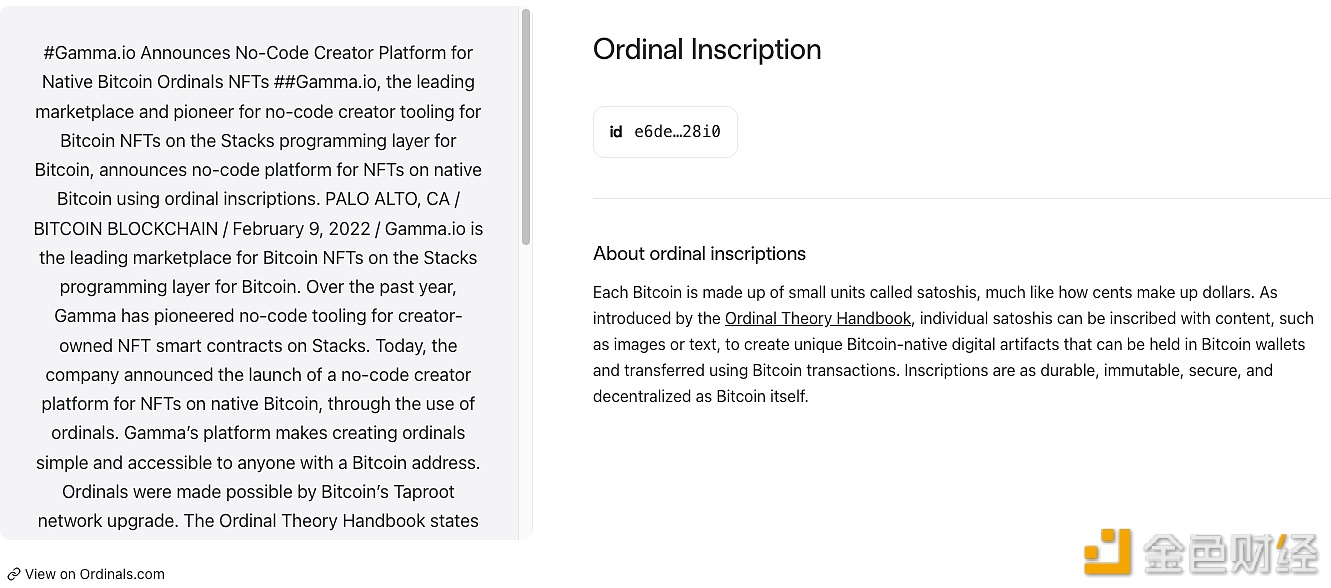Viewport: 1331px width, 588px height.
Task: Click the Ordinals were made possible line
Action: 258,492
